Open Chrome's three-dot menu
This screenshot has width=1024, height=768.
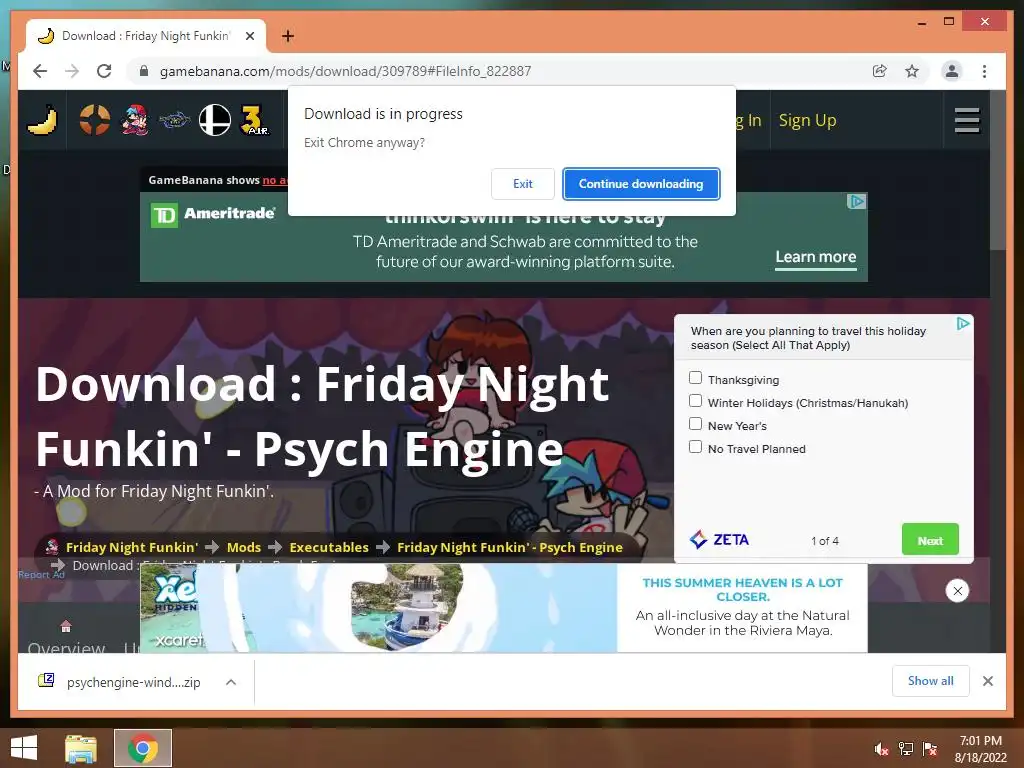click(984, 71)
